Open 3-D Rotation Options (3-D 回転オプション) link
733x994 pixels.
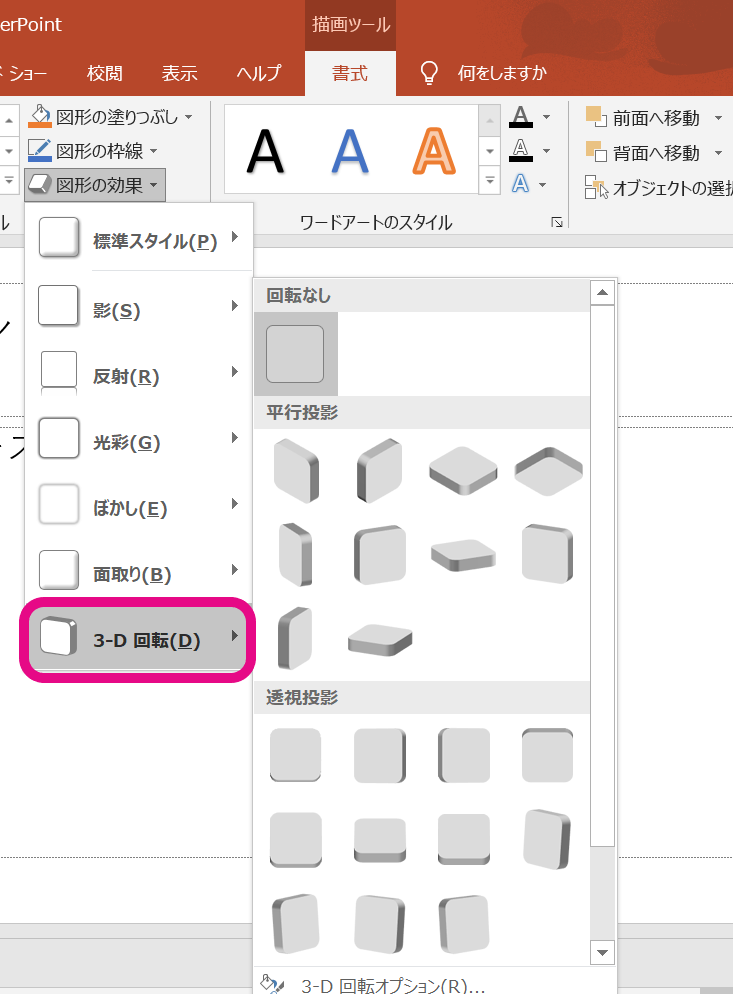[x=392, y=985]
